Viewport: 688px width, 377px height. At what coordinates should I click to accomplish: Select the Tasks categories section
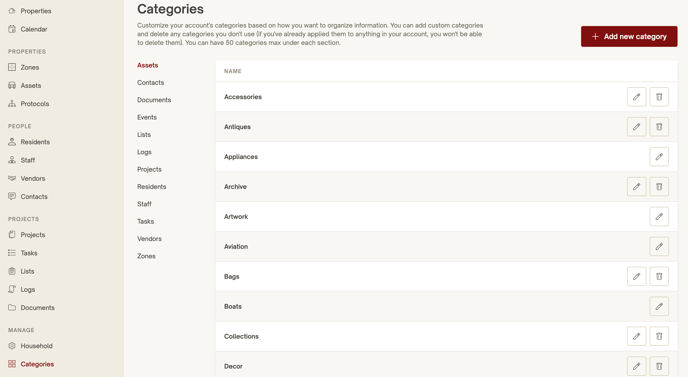[145, 221]
